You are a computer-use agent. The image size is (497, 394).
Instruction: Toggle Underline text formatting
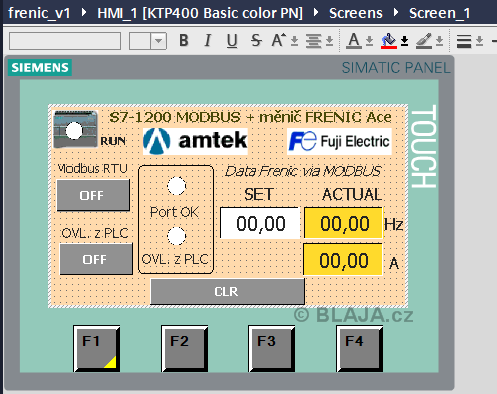pyautogui.click(x=232, y=41)
